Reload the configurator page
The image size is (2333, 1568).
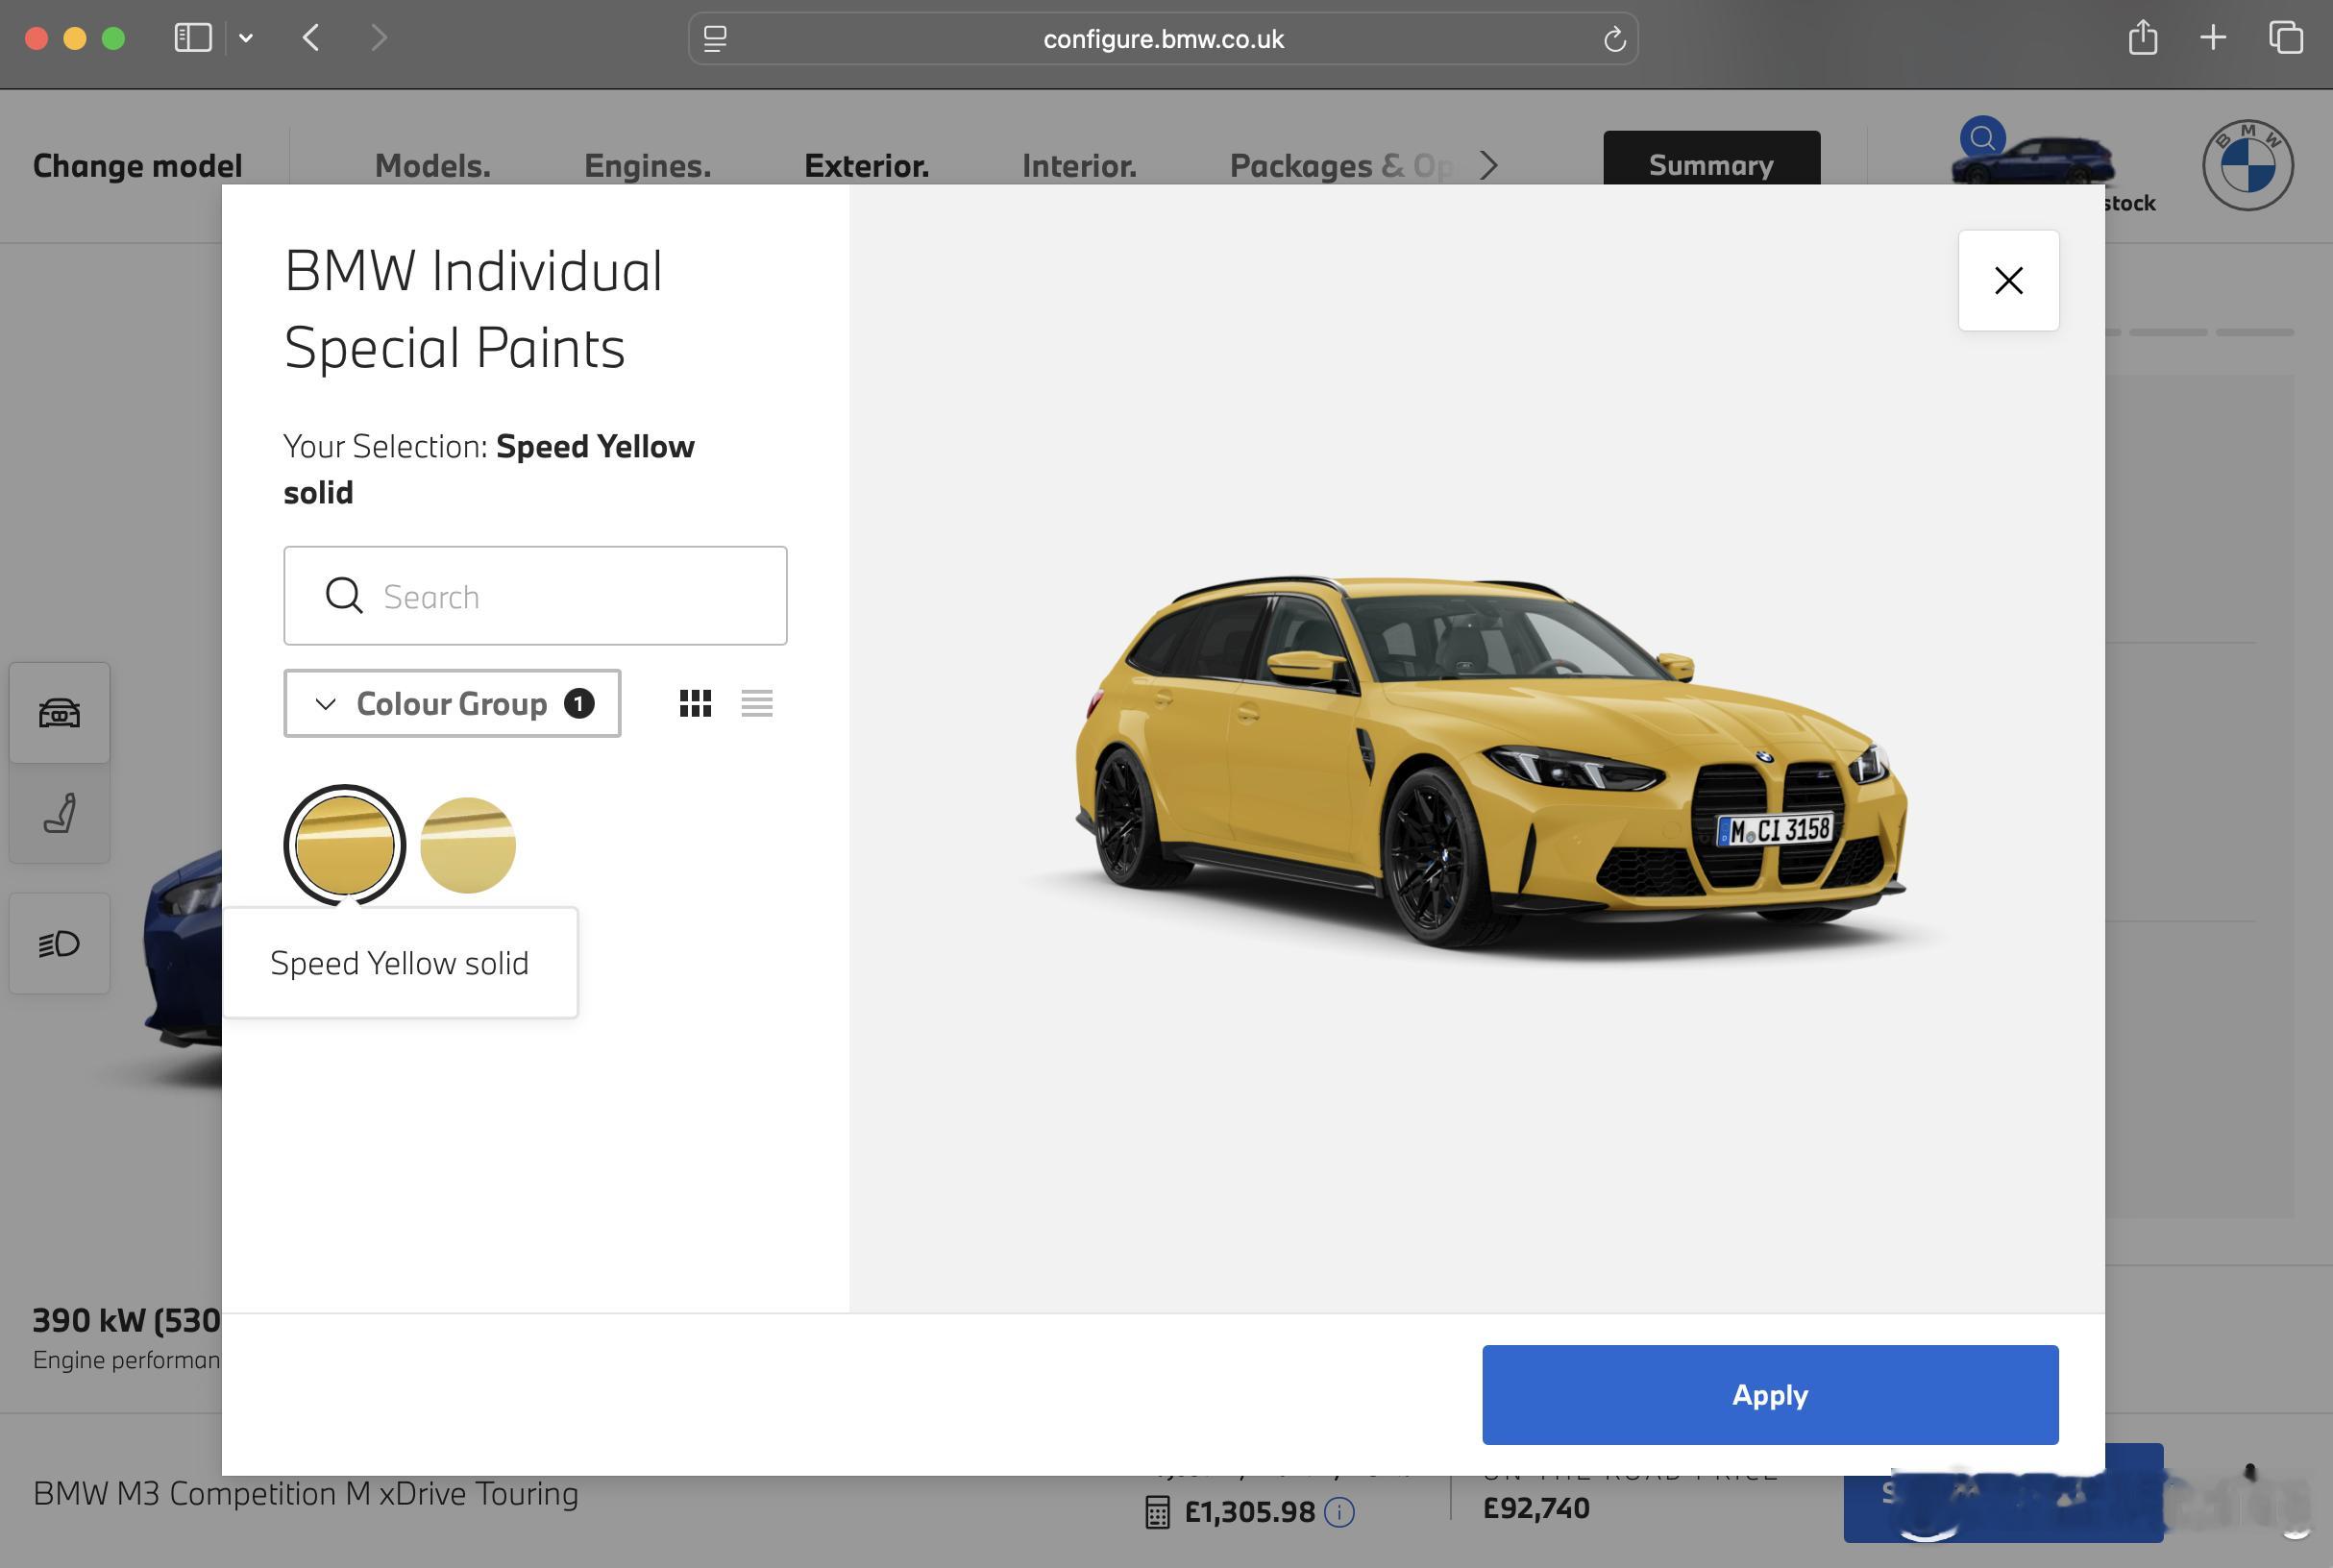(x=1614, y=39)
